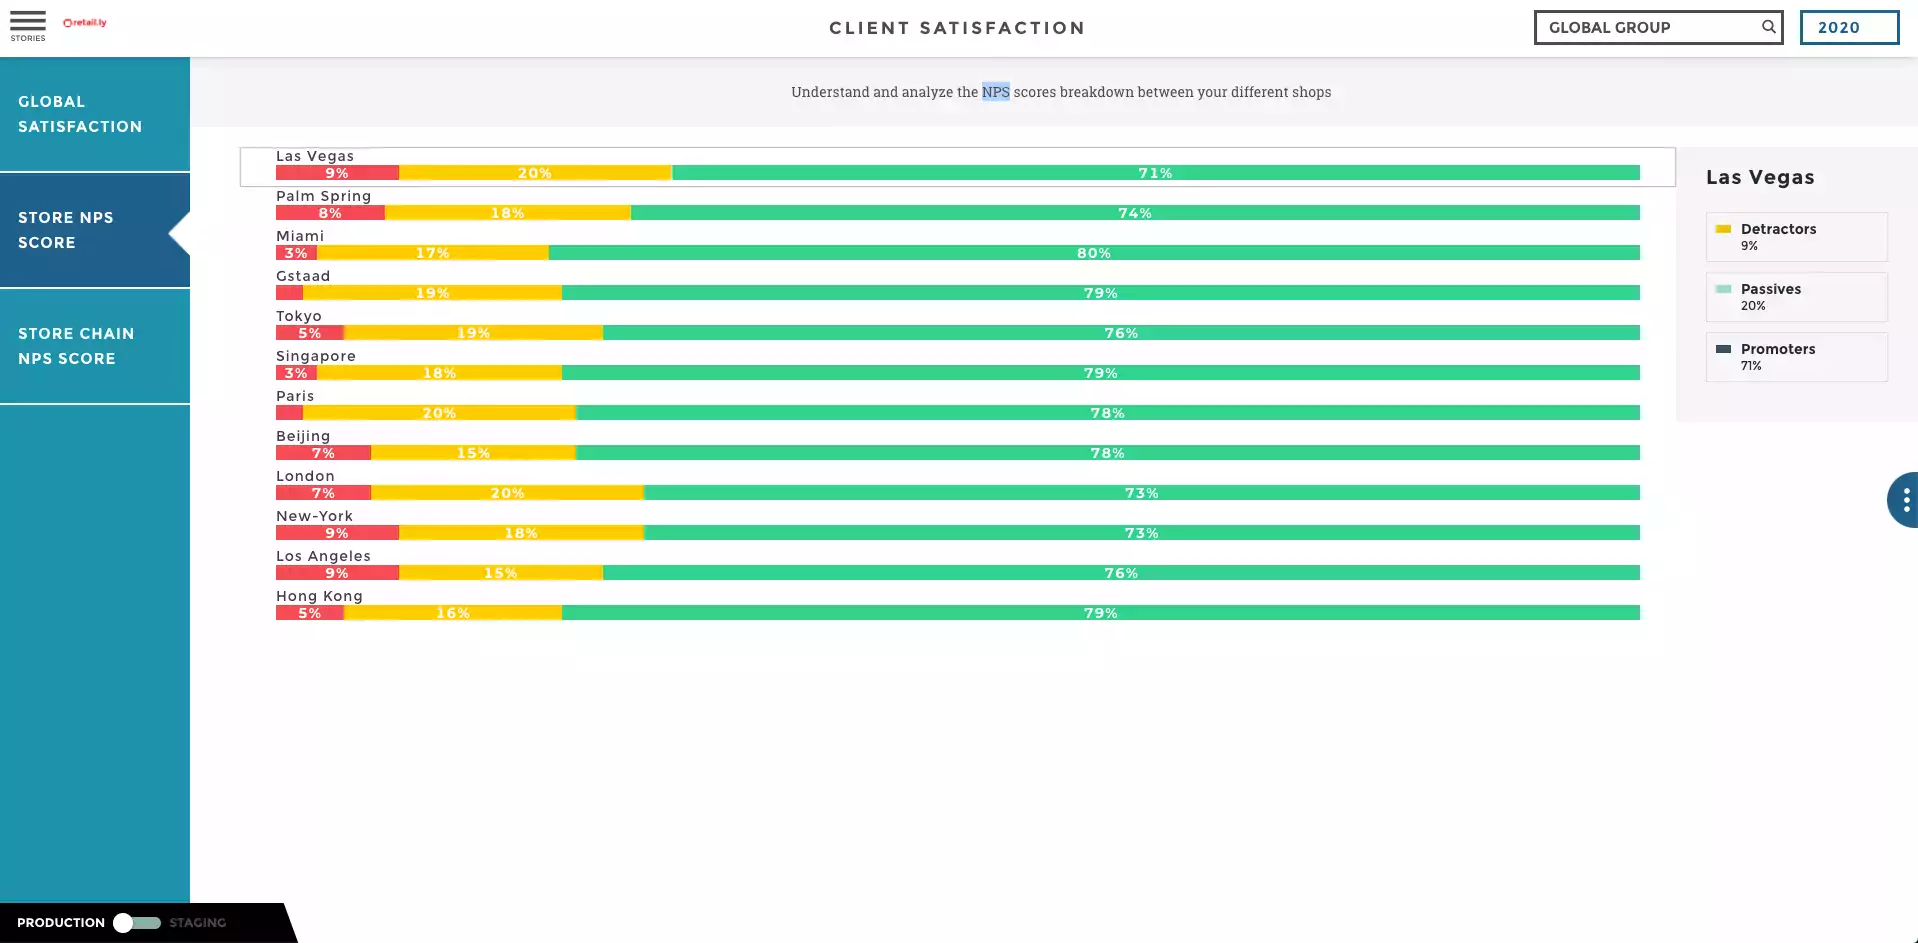The width and height of the screenshot is (1918, 943).
Task: Open the Stories hamburger menu
Action: point(28,24)
